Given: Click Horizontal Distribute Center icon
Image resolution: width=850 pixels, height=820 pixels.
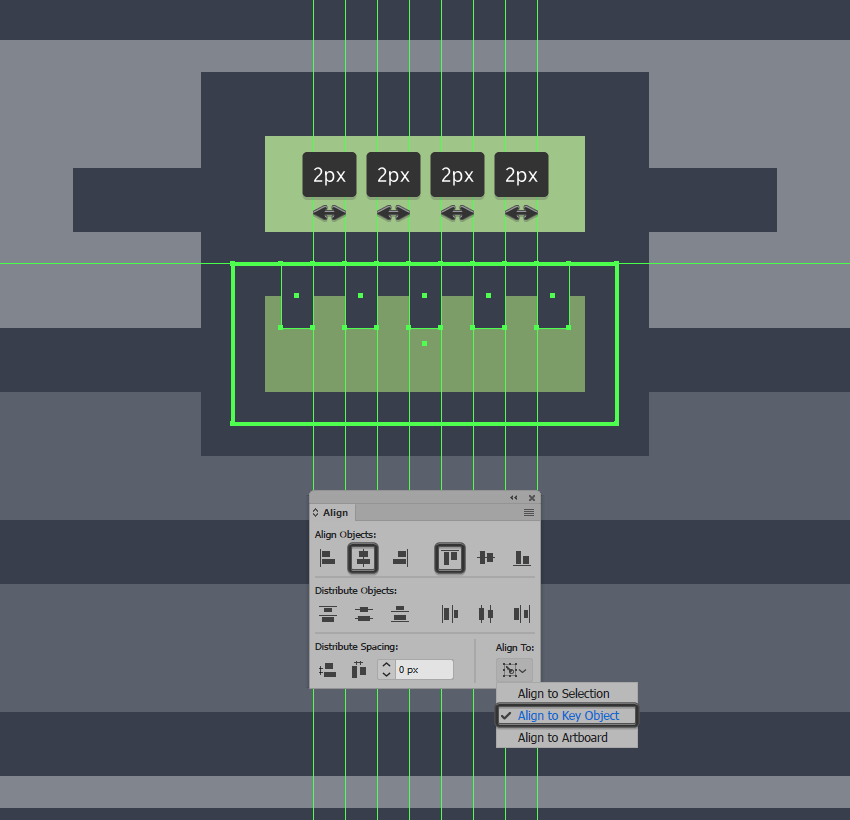Looking at the screenshot, I should pyautogui.click(x=486, y=614).
